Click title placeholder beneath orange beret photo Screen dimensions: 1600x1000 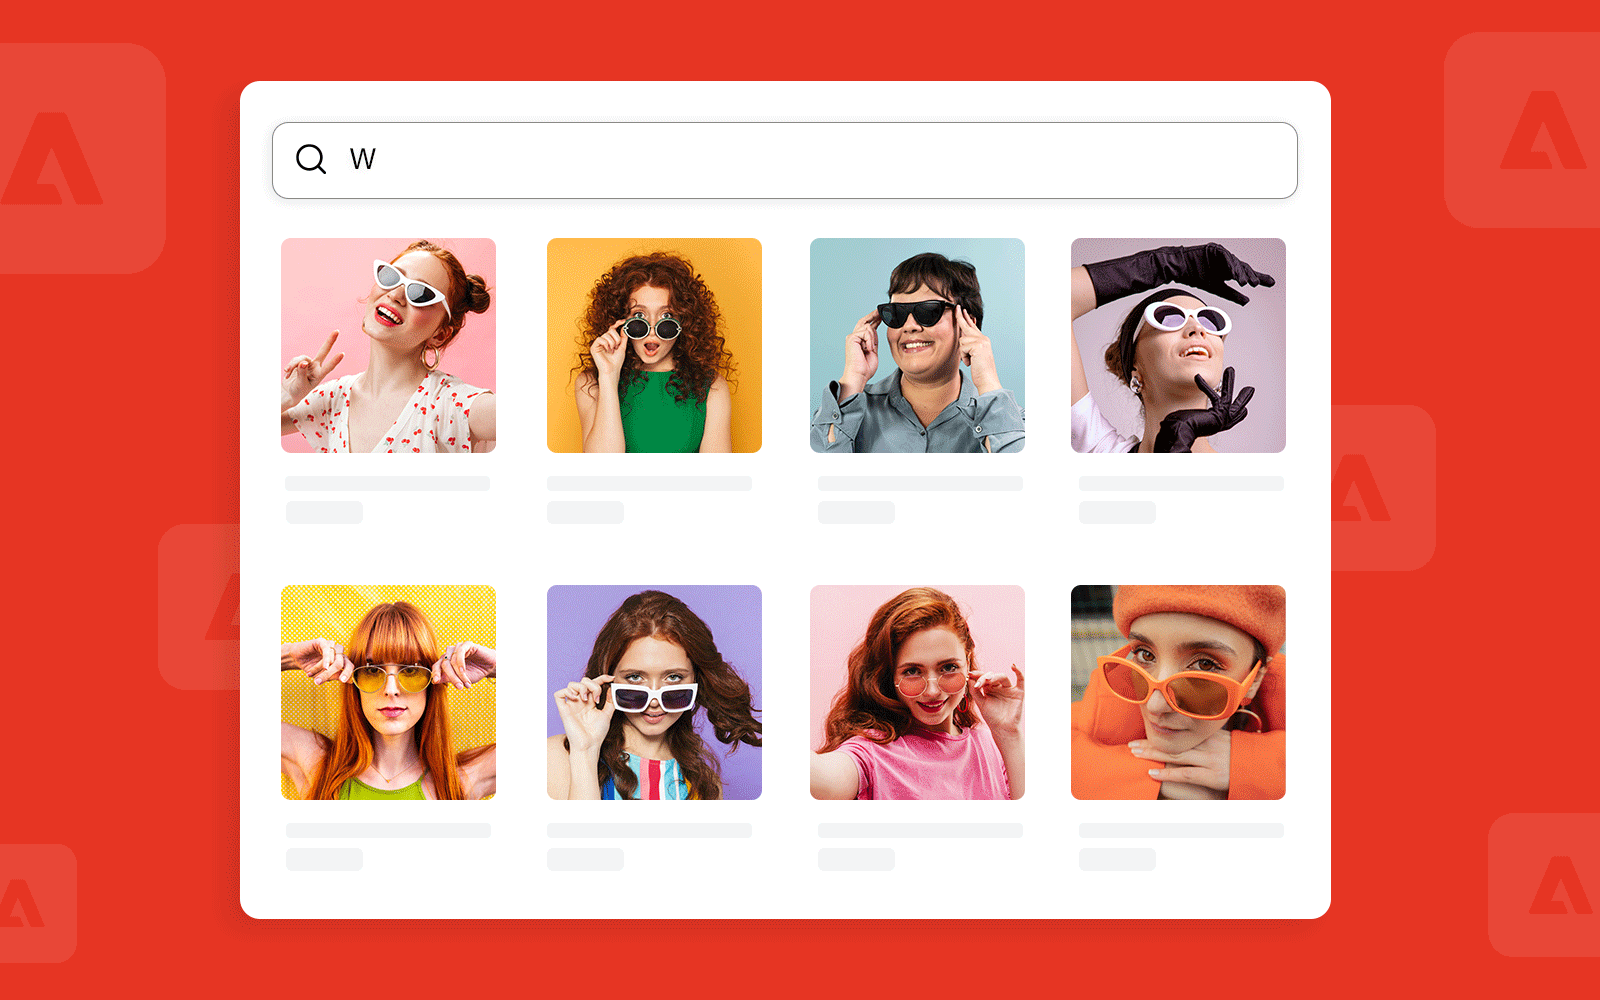[1181, 830]
